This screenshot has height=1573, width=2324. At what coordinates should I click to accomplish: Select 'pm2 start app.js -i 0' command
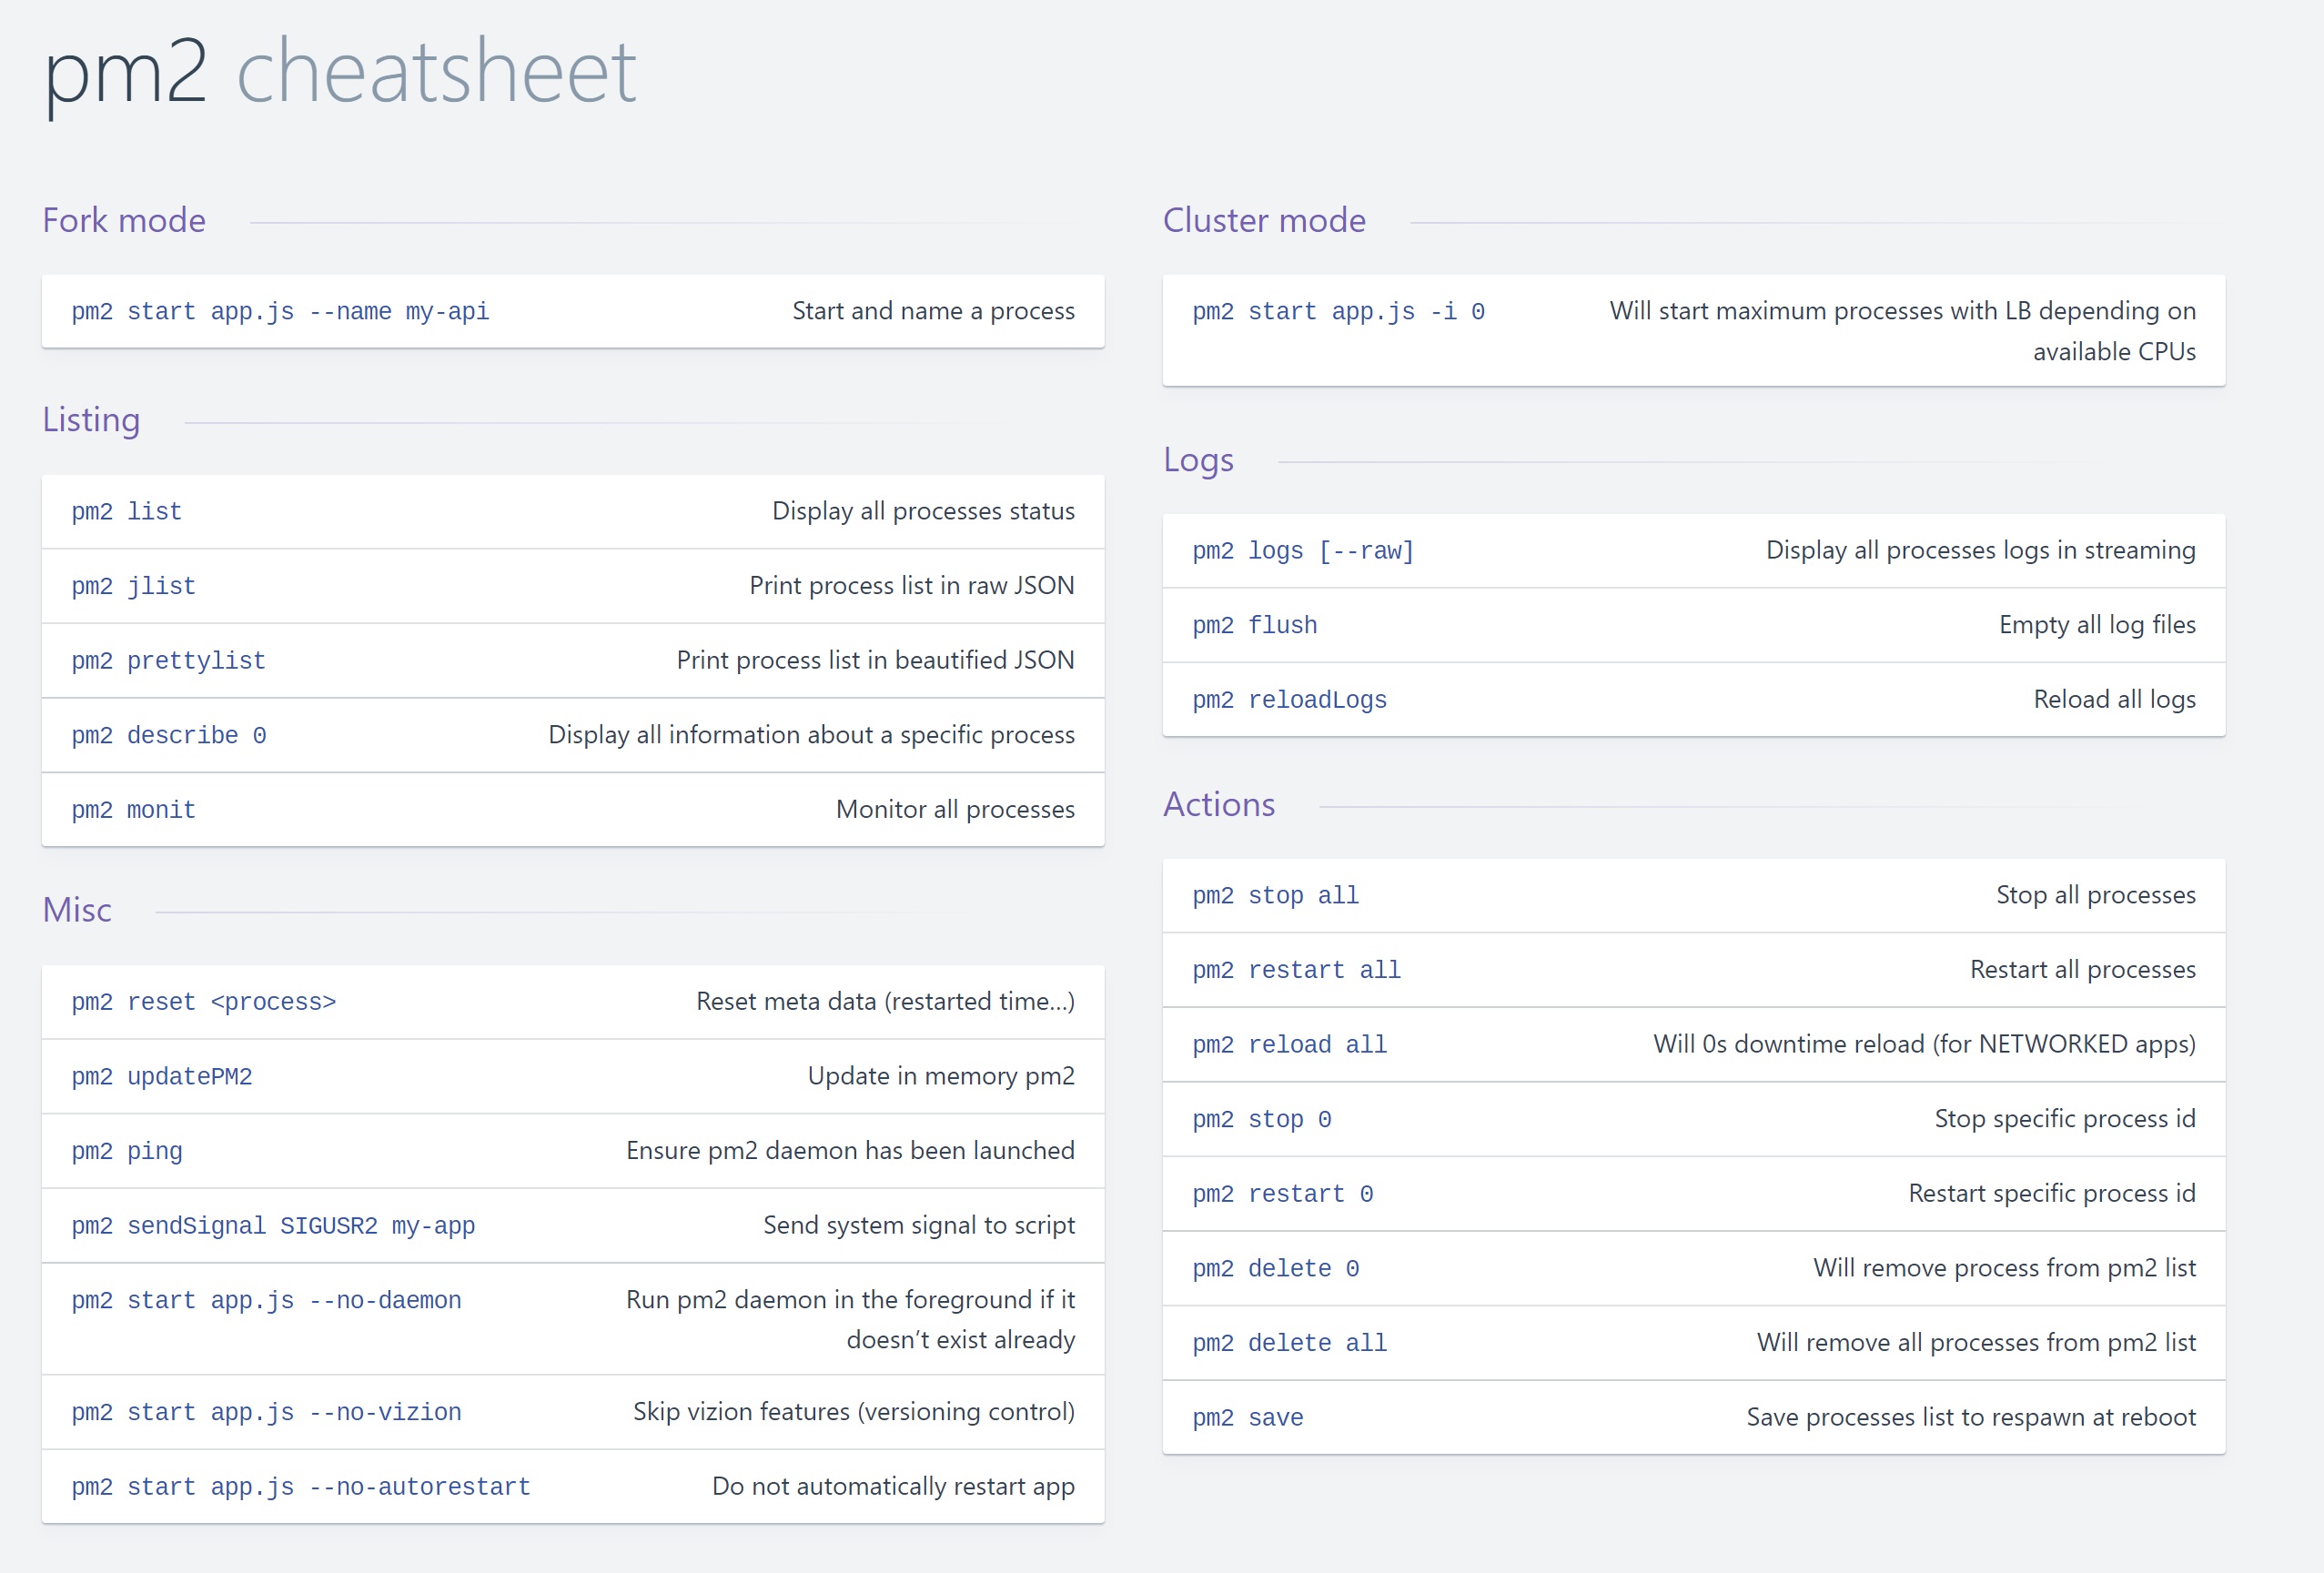[1338, 312]
